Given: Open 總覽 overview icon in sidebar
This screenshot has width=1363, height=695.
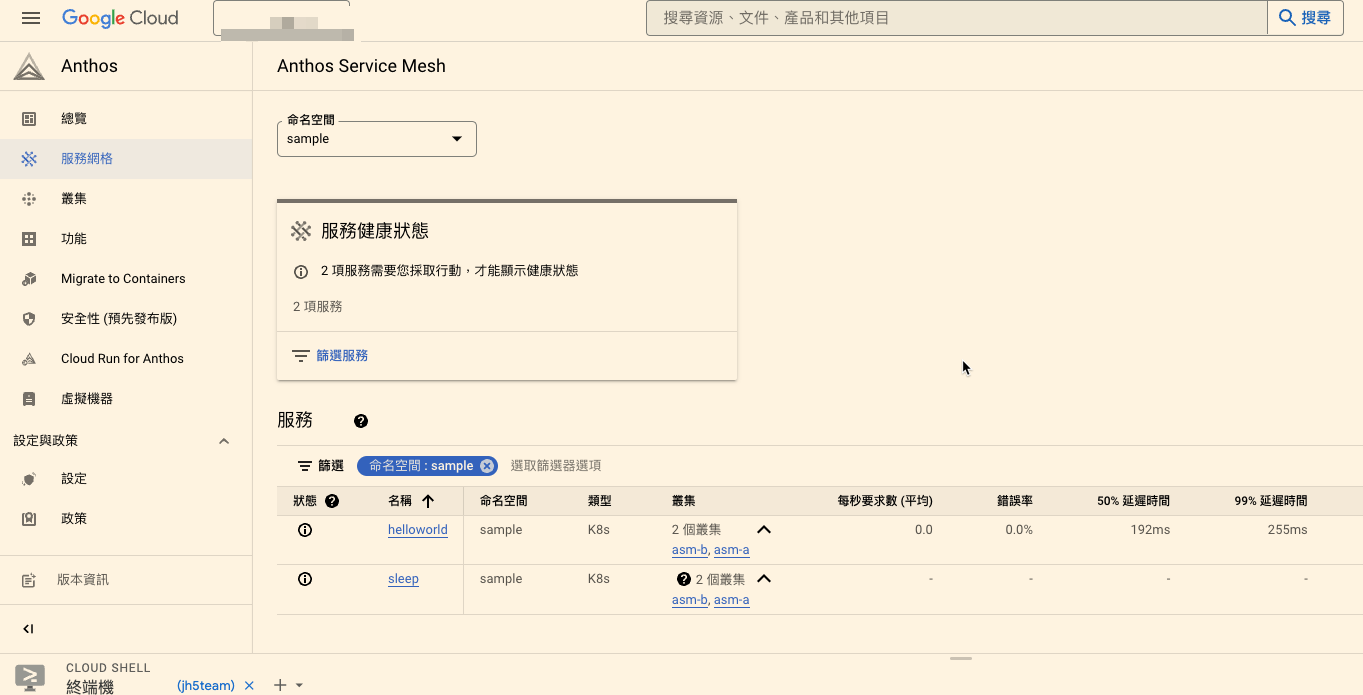Looking at the screenshot, I should [29, 119].
